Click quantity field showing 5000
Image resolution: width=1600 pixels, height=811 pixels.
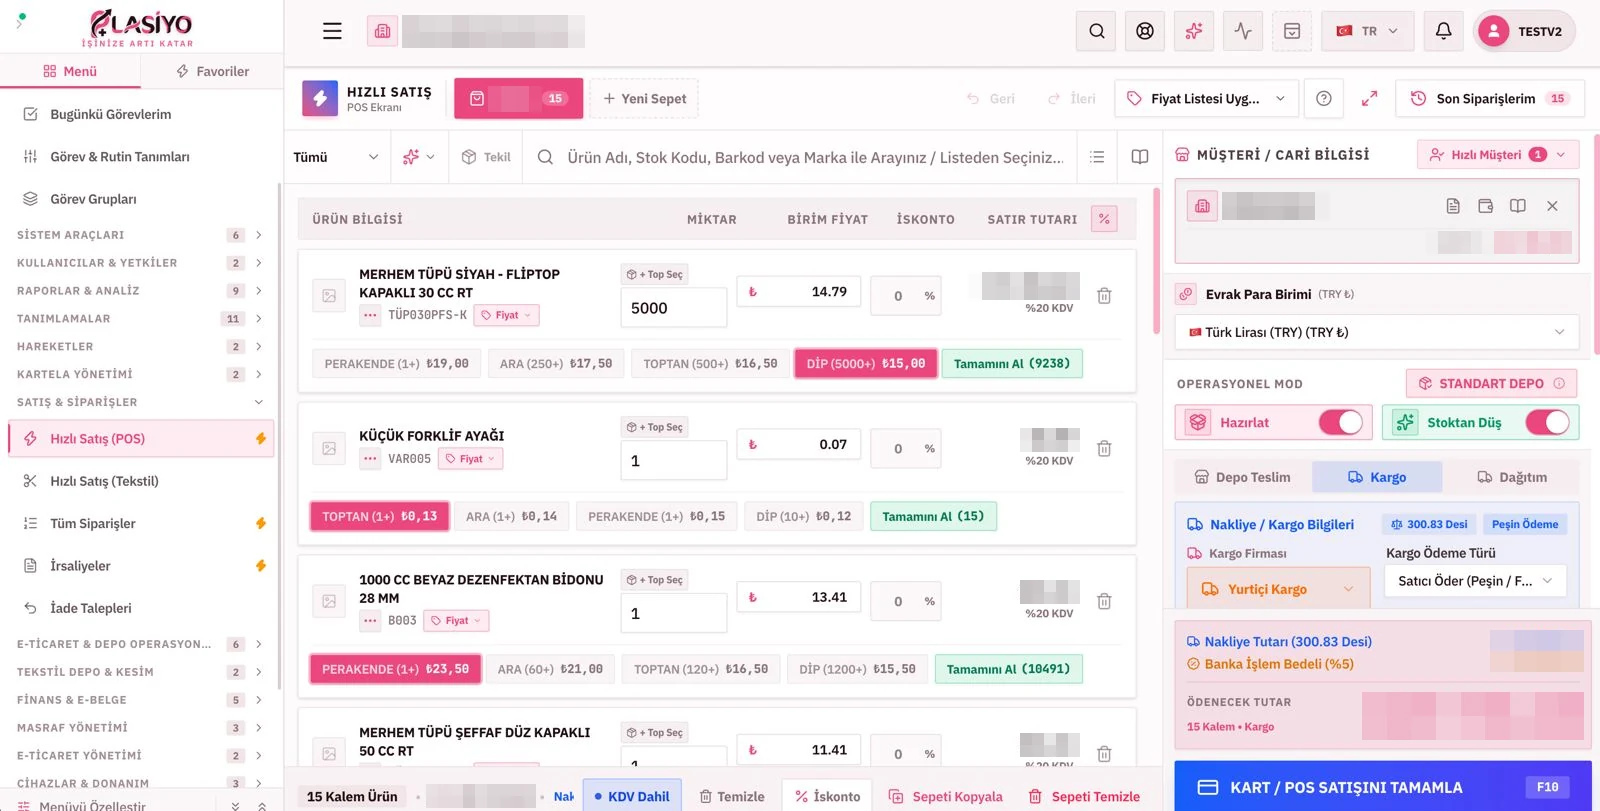(x=674, y=308)
